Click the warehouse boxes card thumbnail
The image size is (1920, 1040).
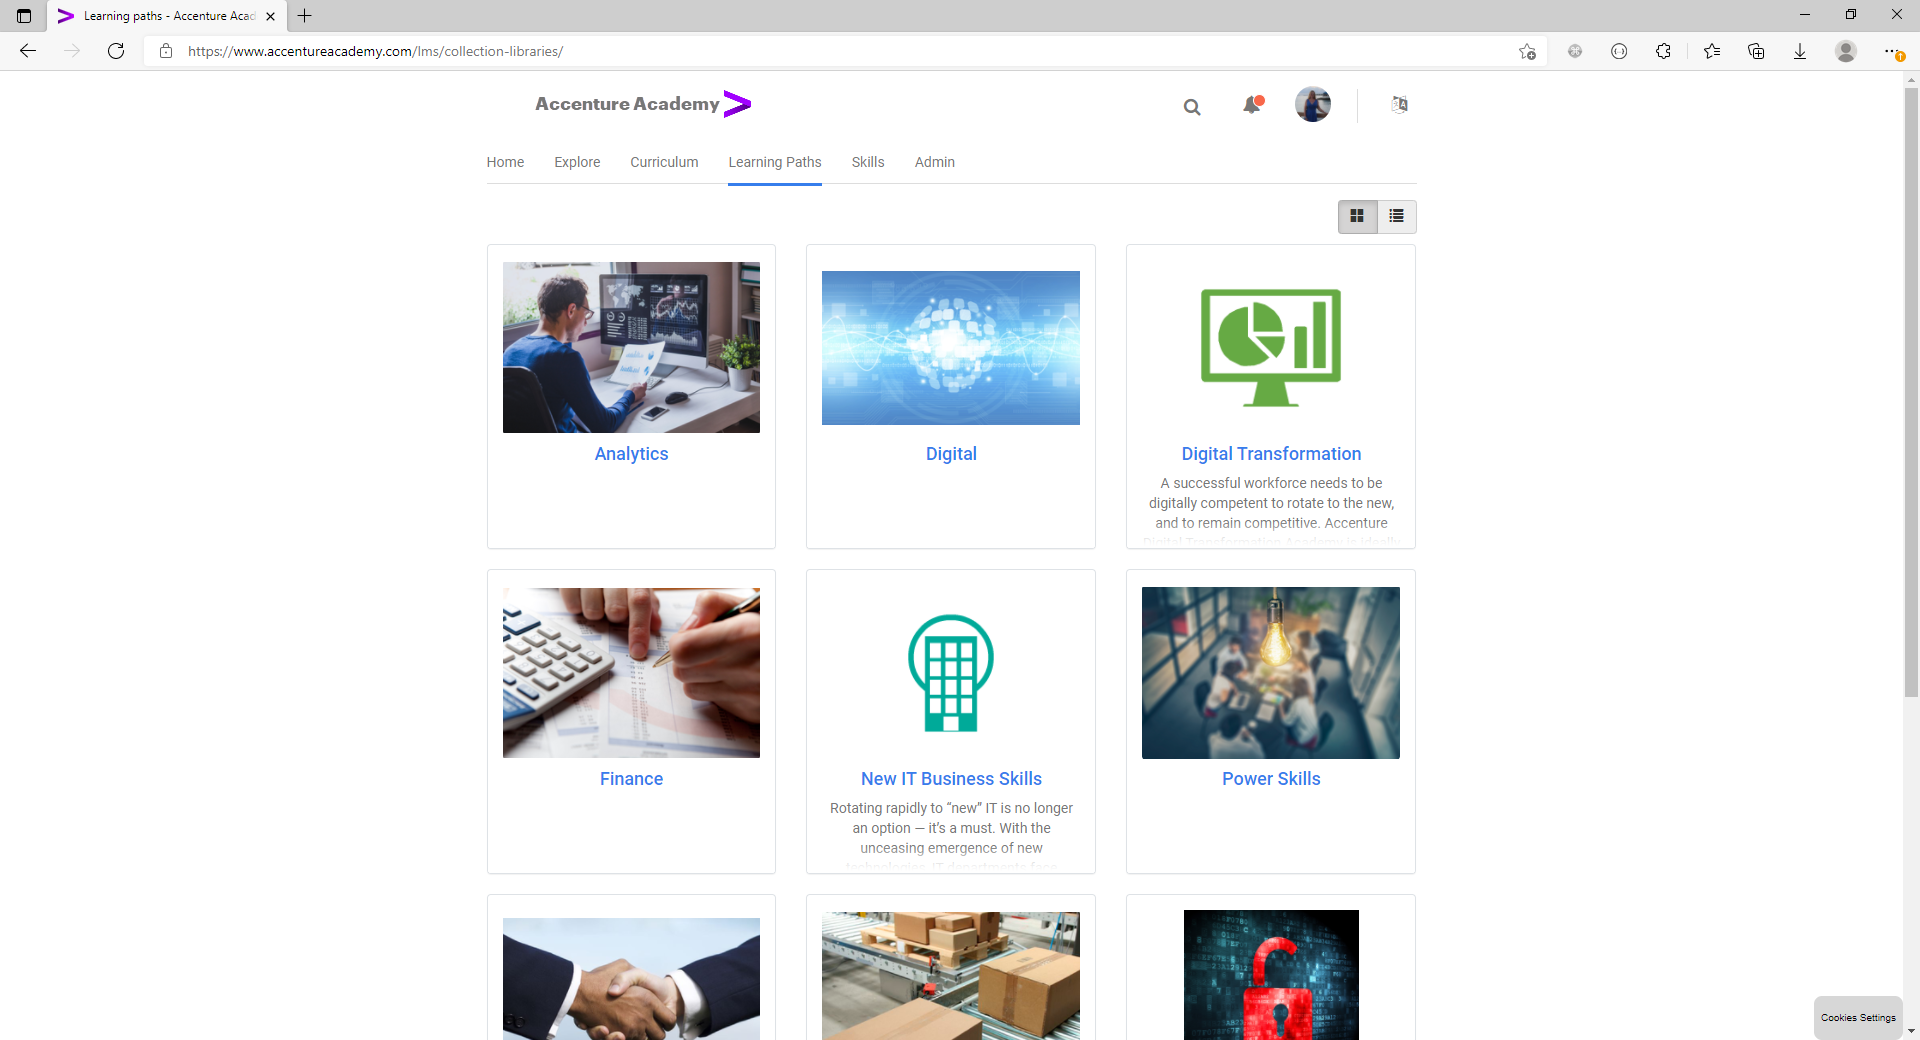pyautogui.click(x=951, y=976)
